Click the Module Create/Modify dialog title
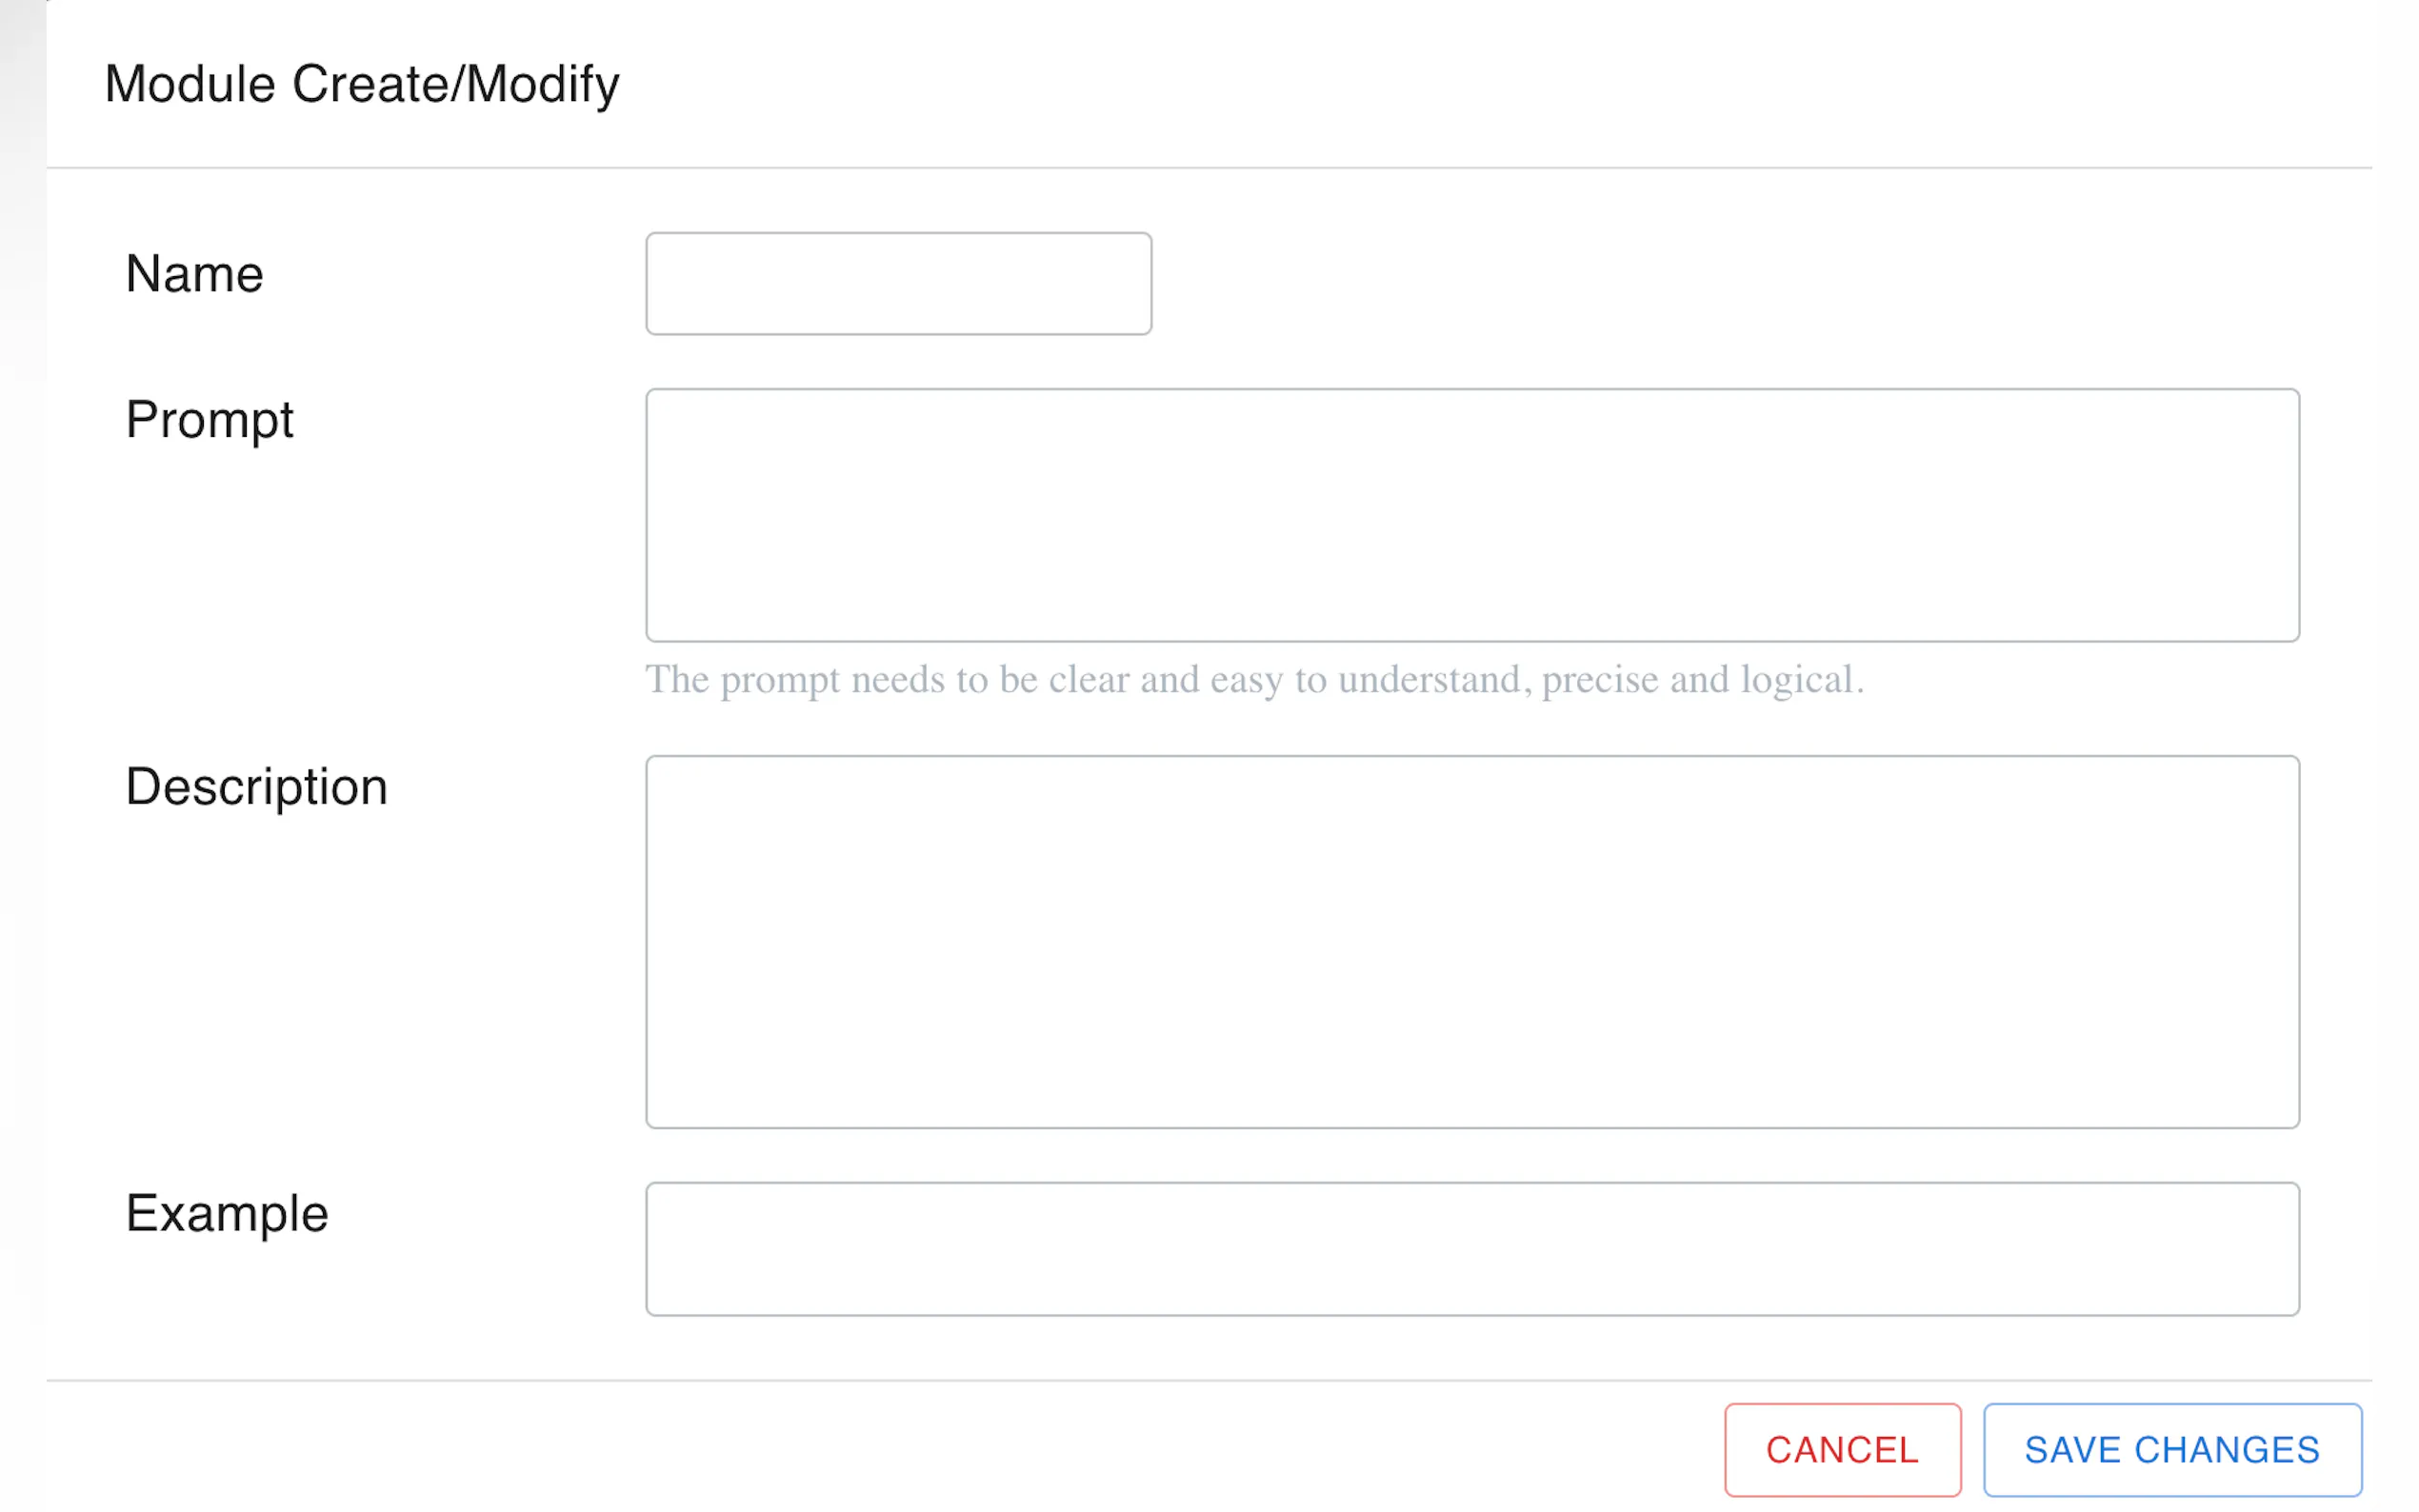 coord(362,84)
